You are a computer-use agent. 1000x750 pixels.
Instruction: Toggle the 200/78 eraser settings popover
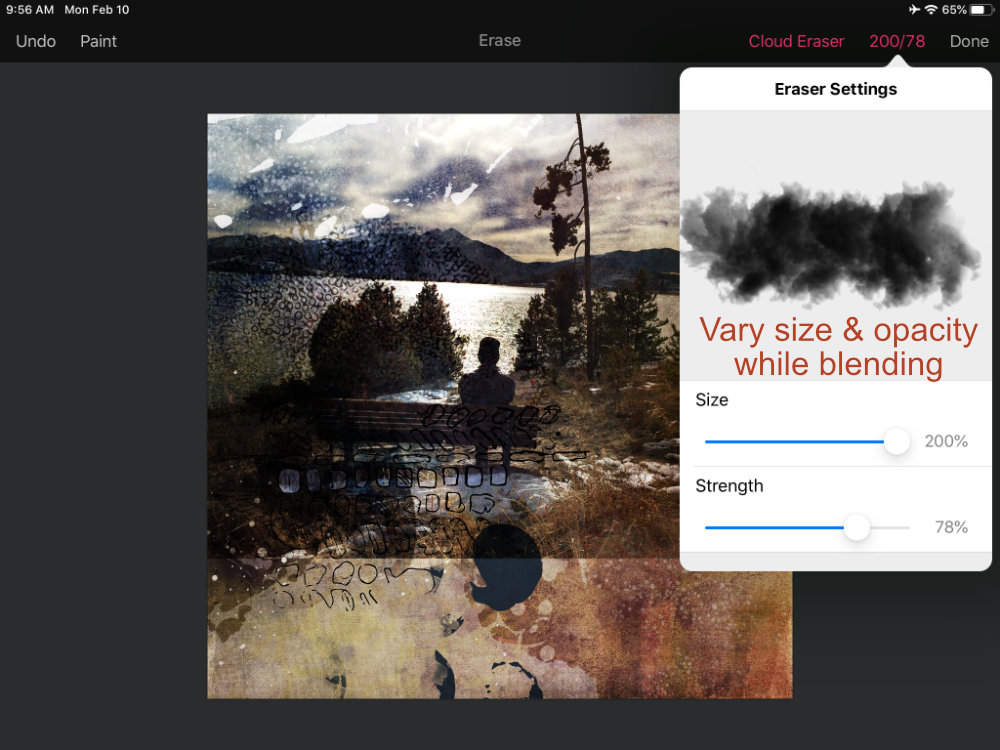[x=897, y=41]
